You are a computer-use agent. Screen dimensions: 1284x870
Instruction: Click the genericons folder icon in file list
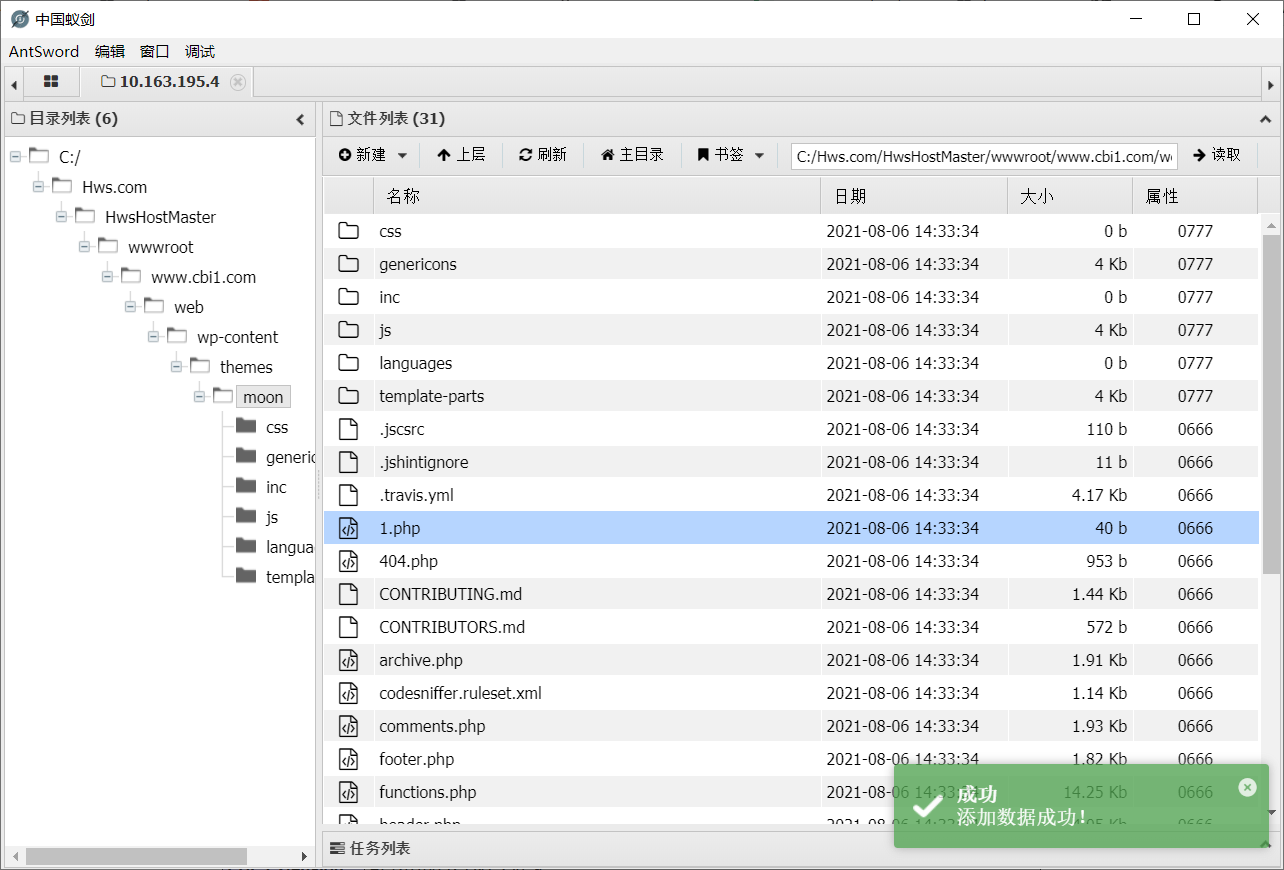coord(348,264)
